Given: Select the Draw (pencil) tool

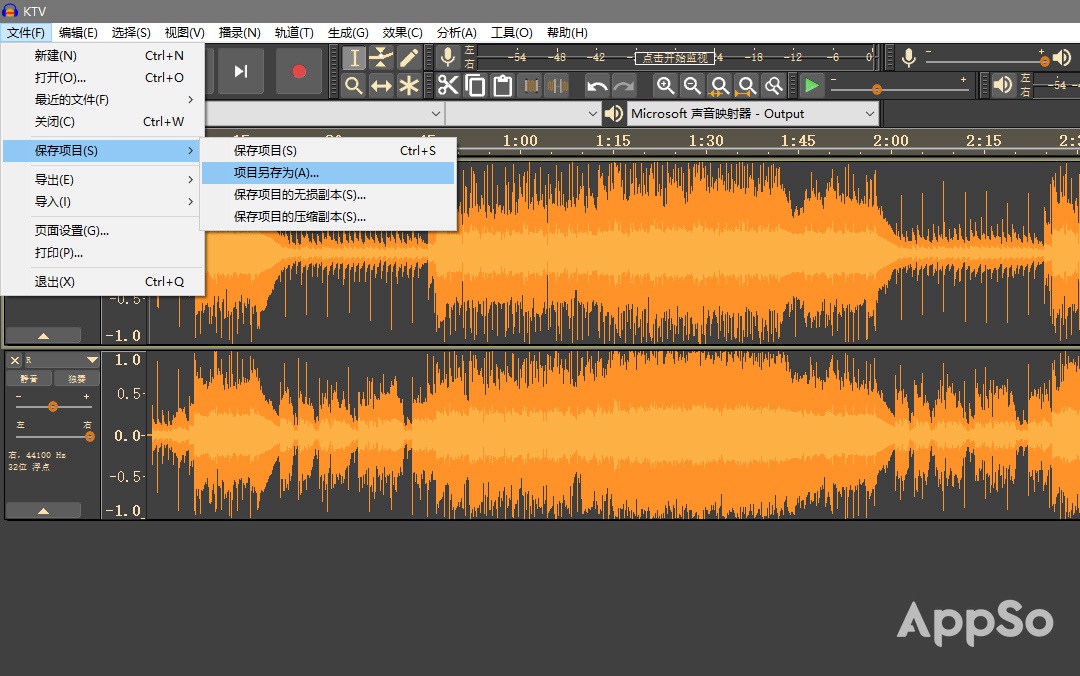Looking at the screenshot, I should coord(409,58).
